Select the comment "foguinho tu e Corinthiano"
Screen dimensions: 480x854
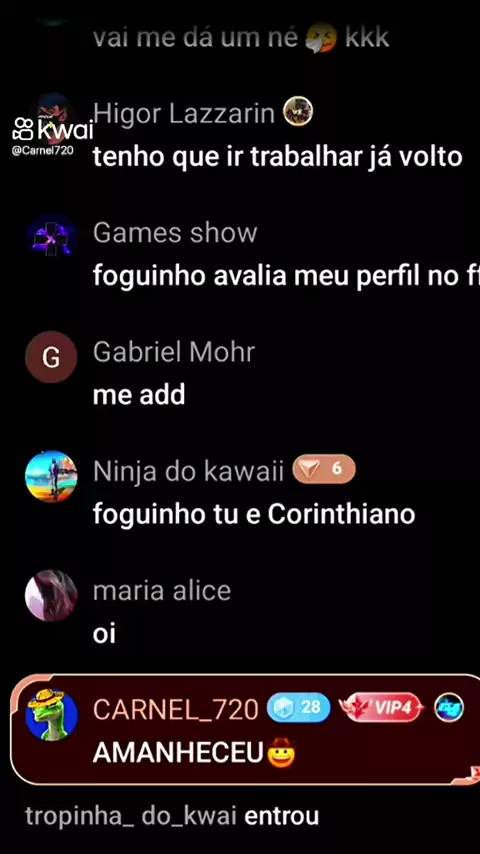pyautogui.click(x=254, y=514)
